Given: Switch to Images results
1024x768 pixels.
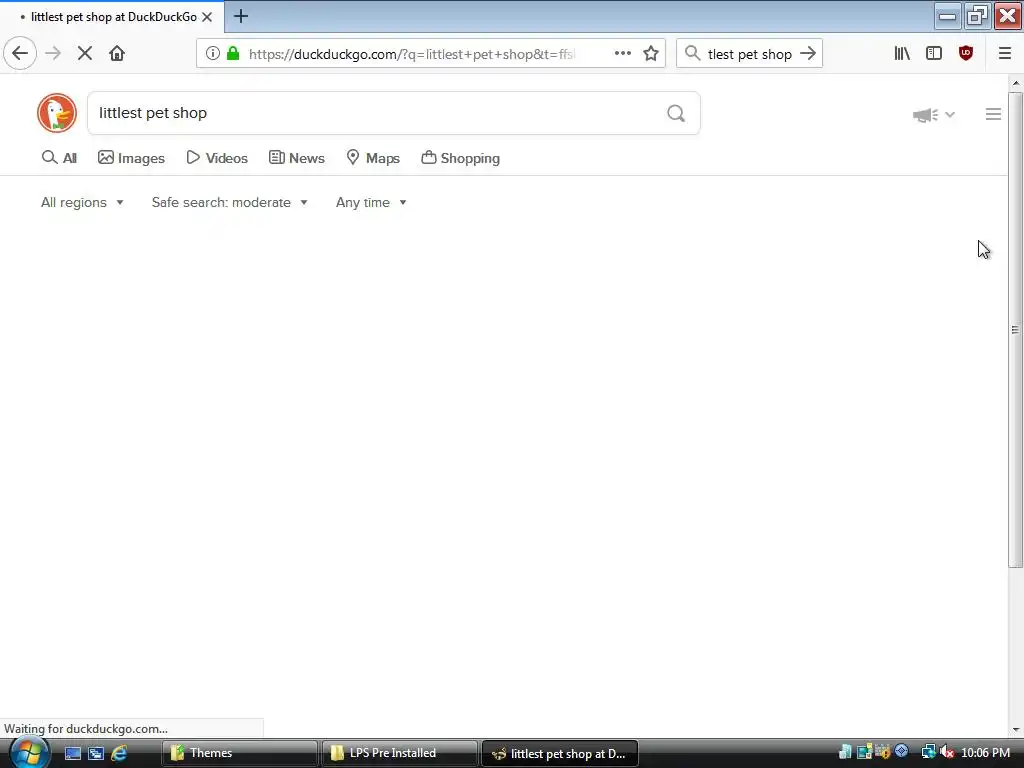Looking at the screenshot, I should tap(131, 158).
